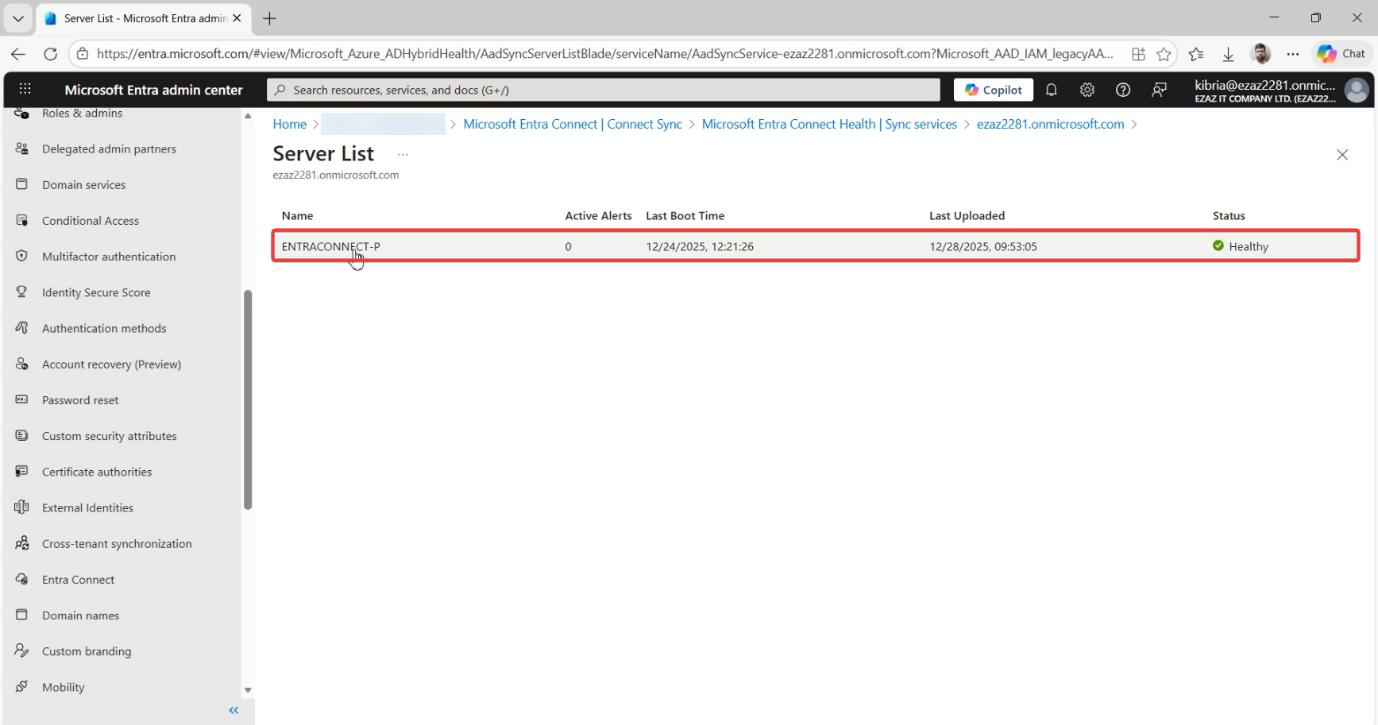Click the External Identities sidebar icon
Screen dimensions: 1378x725
(x=21, y=508)
